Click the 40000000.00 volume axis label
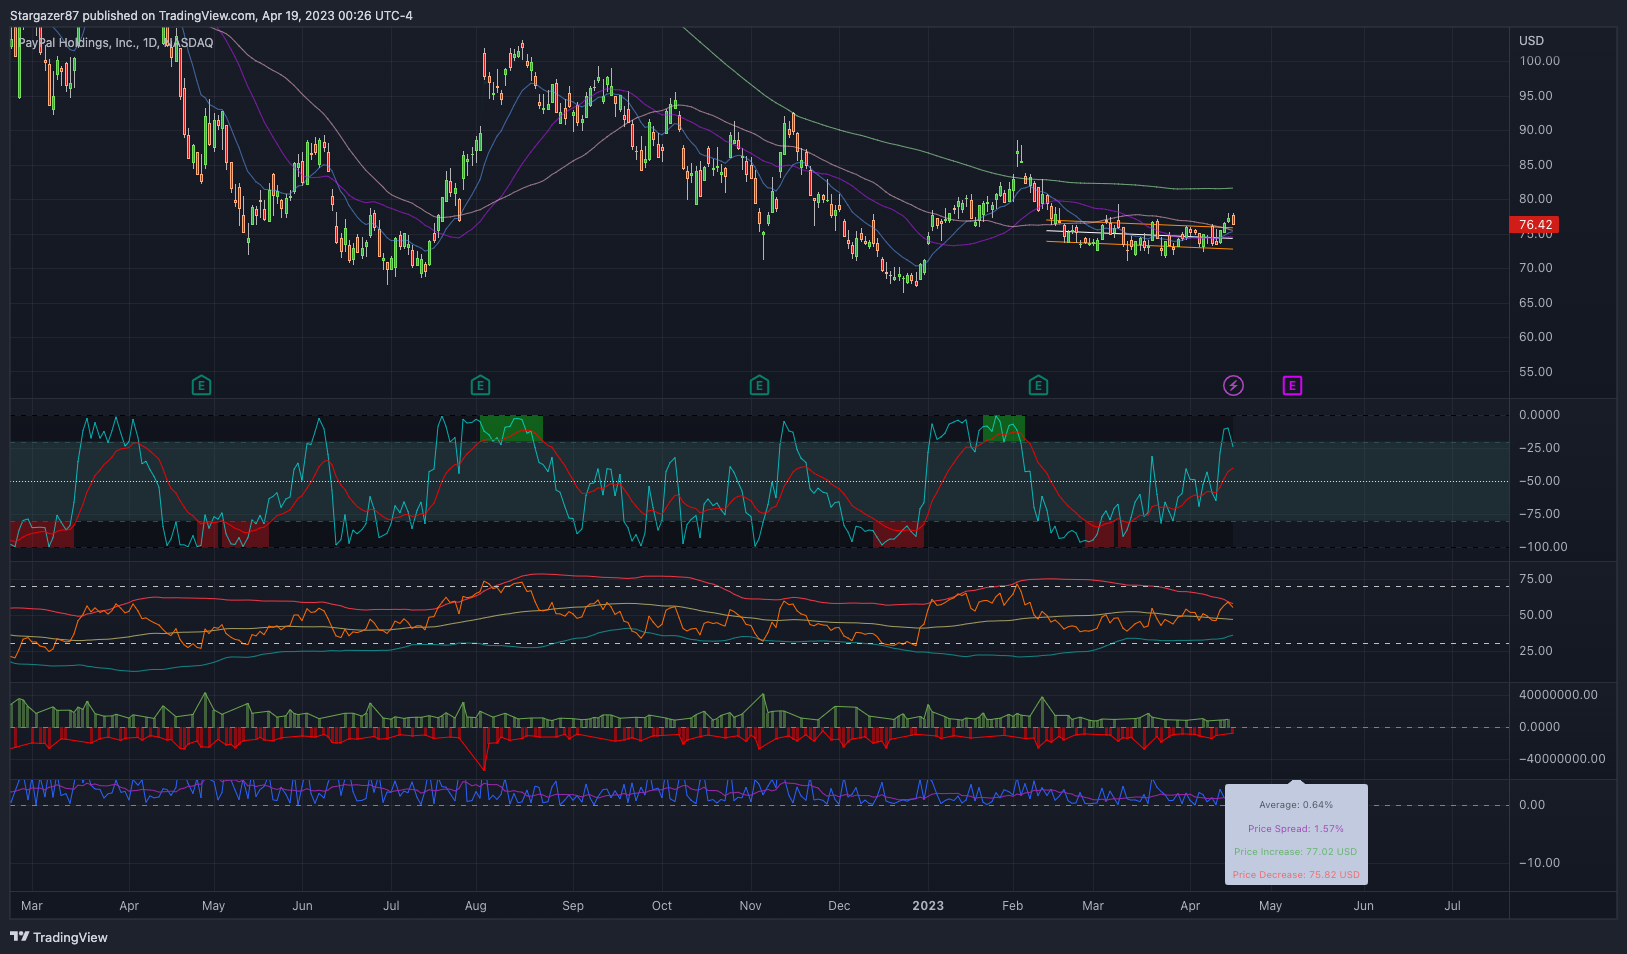This screenshot has width=1627, height=954. pyautogui.click(x=1559, y=695)
